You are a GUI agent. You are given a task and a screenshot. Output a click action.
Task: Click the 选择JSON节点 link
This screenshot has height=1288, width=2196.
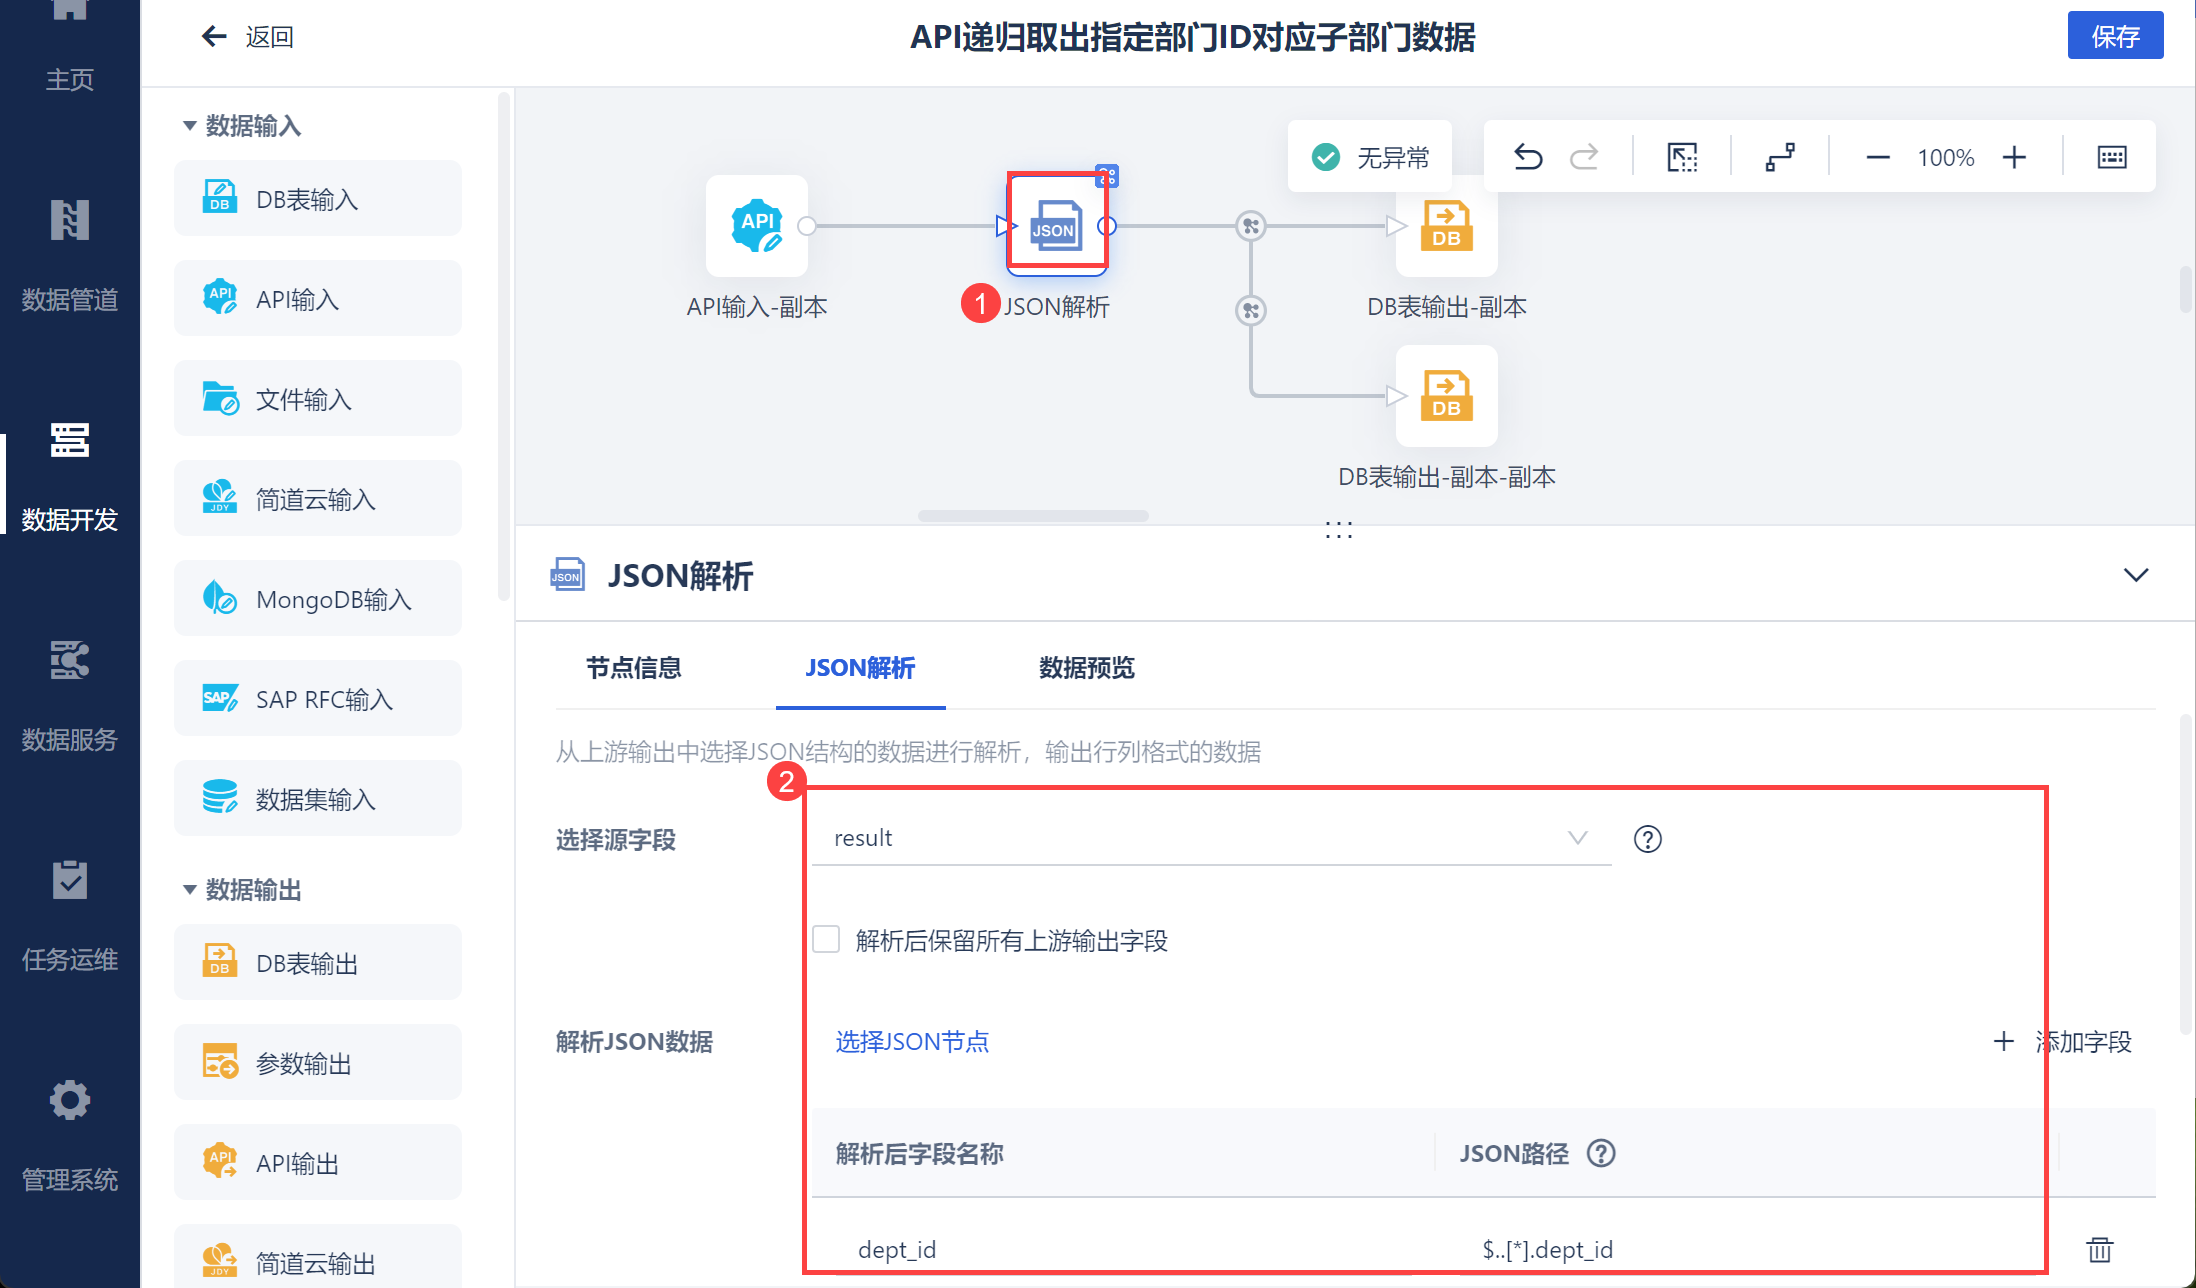(911, 1042)
